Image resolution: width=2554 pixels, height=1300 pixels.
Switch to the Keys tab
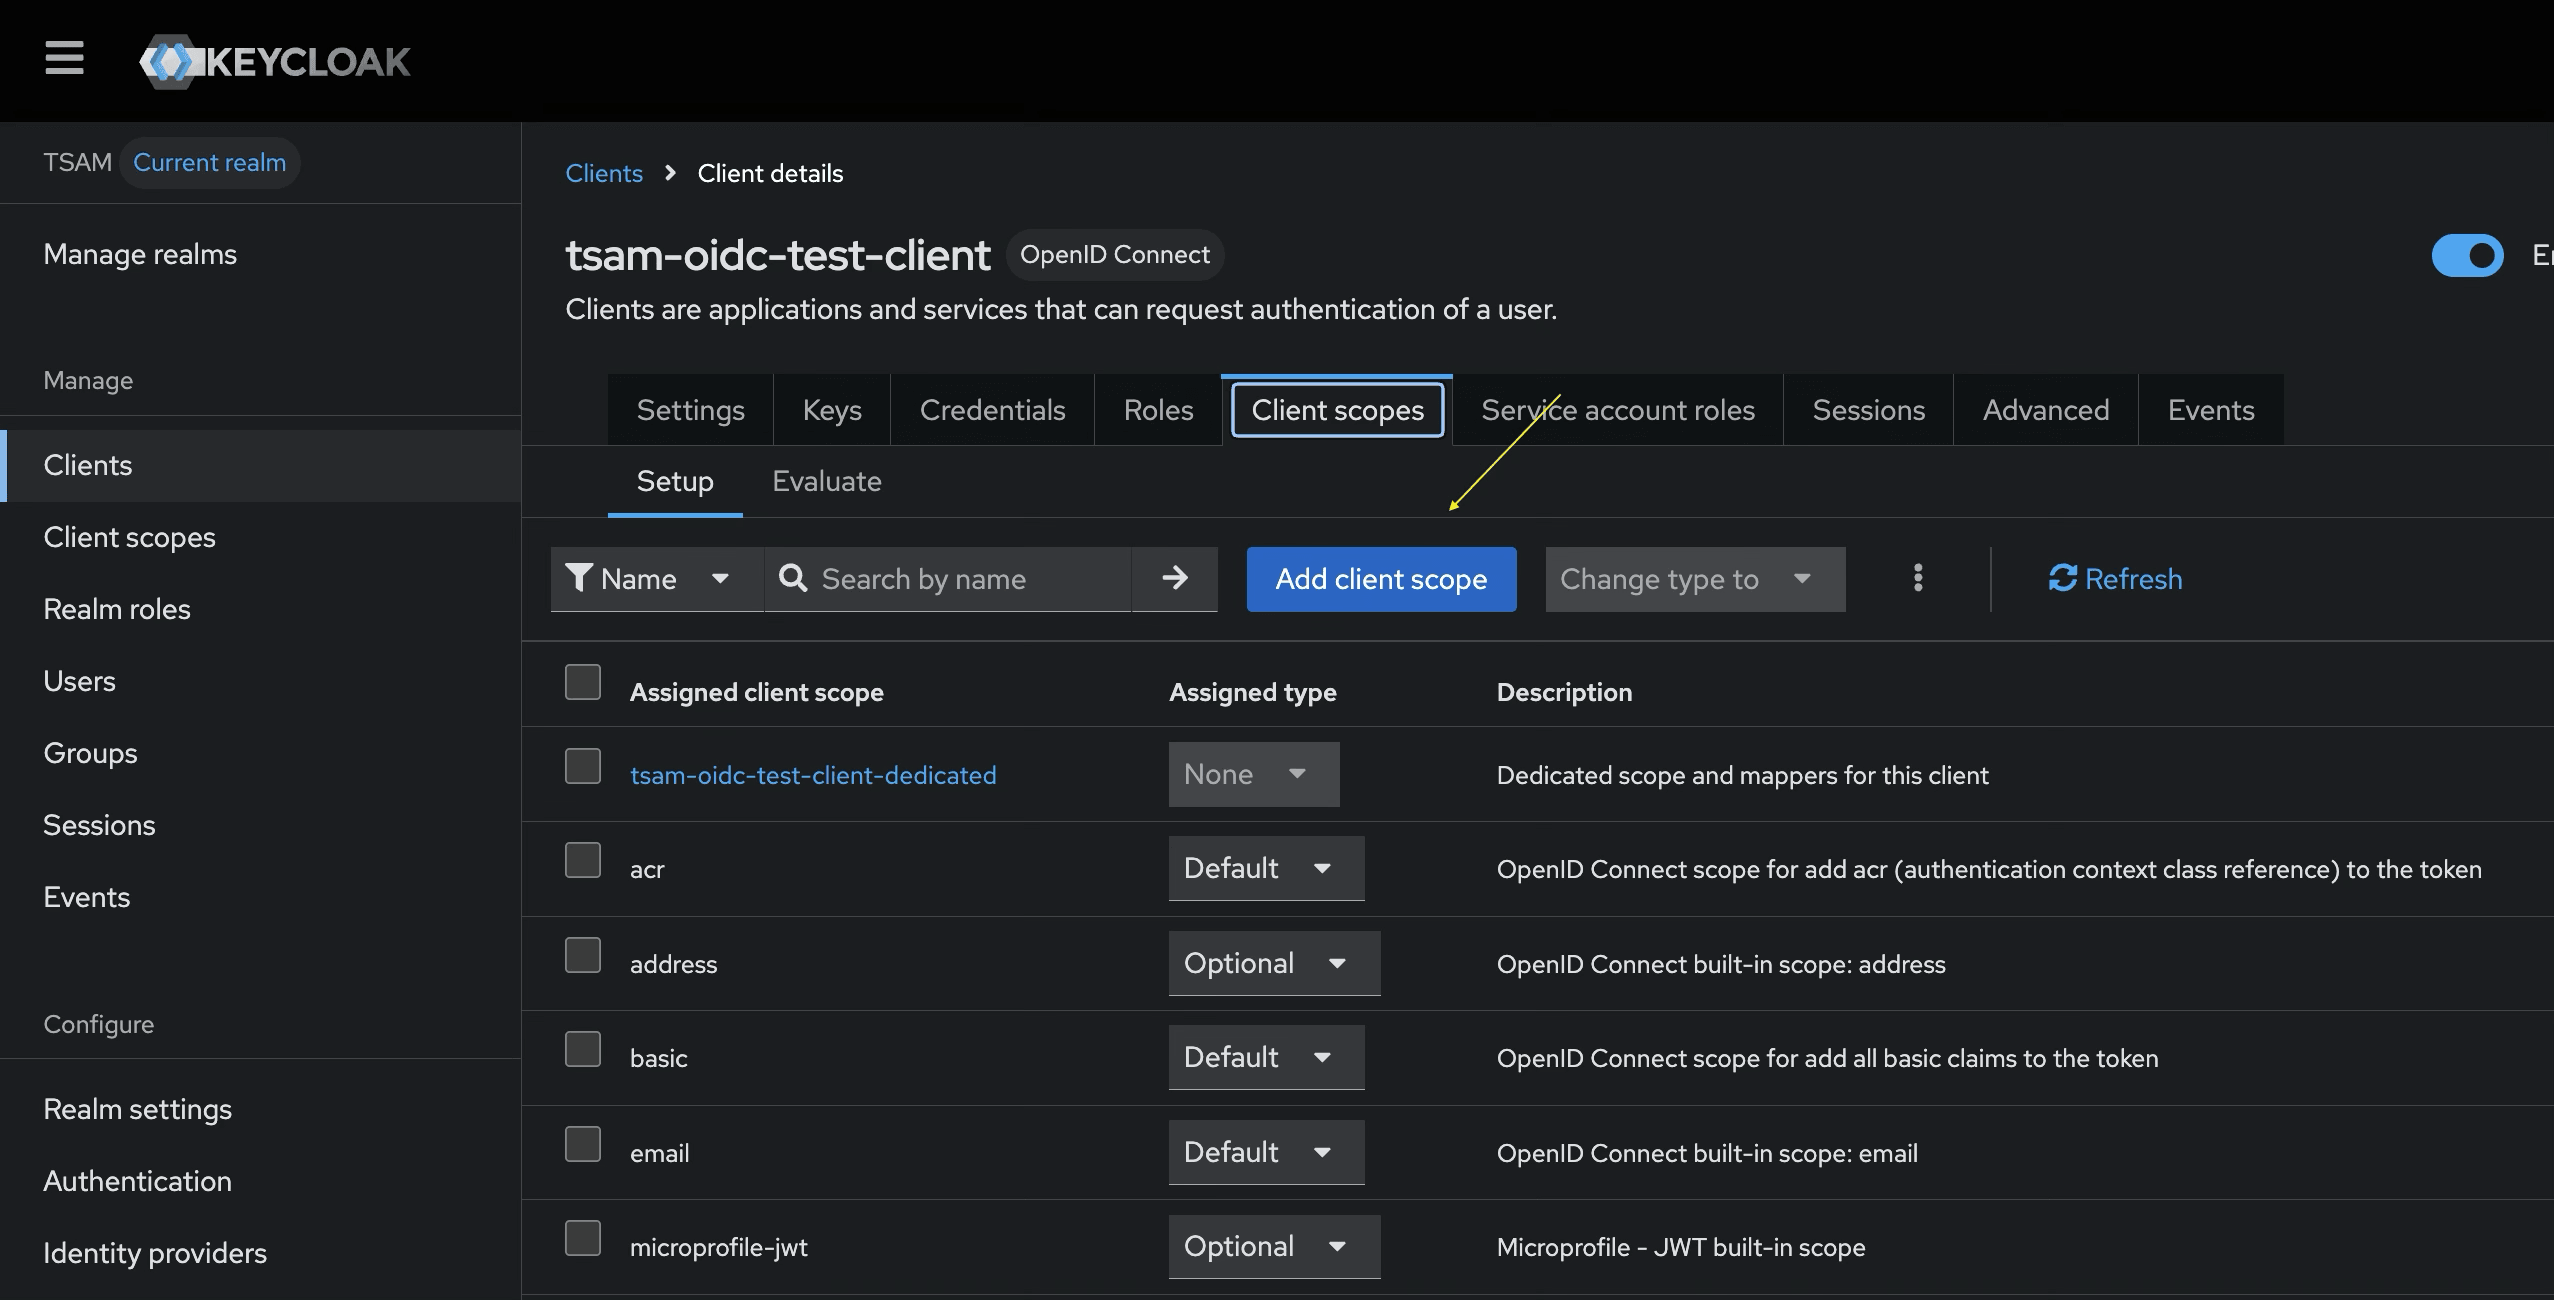point(832,410)
